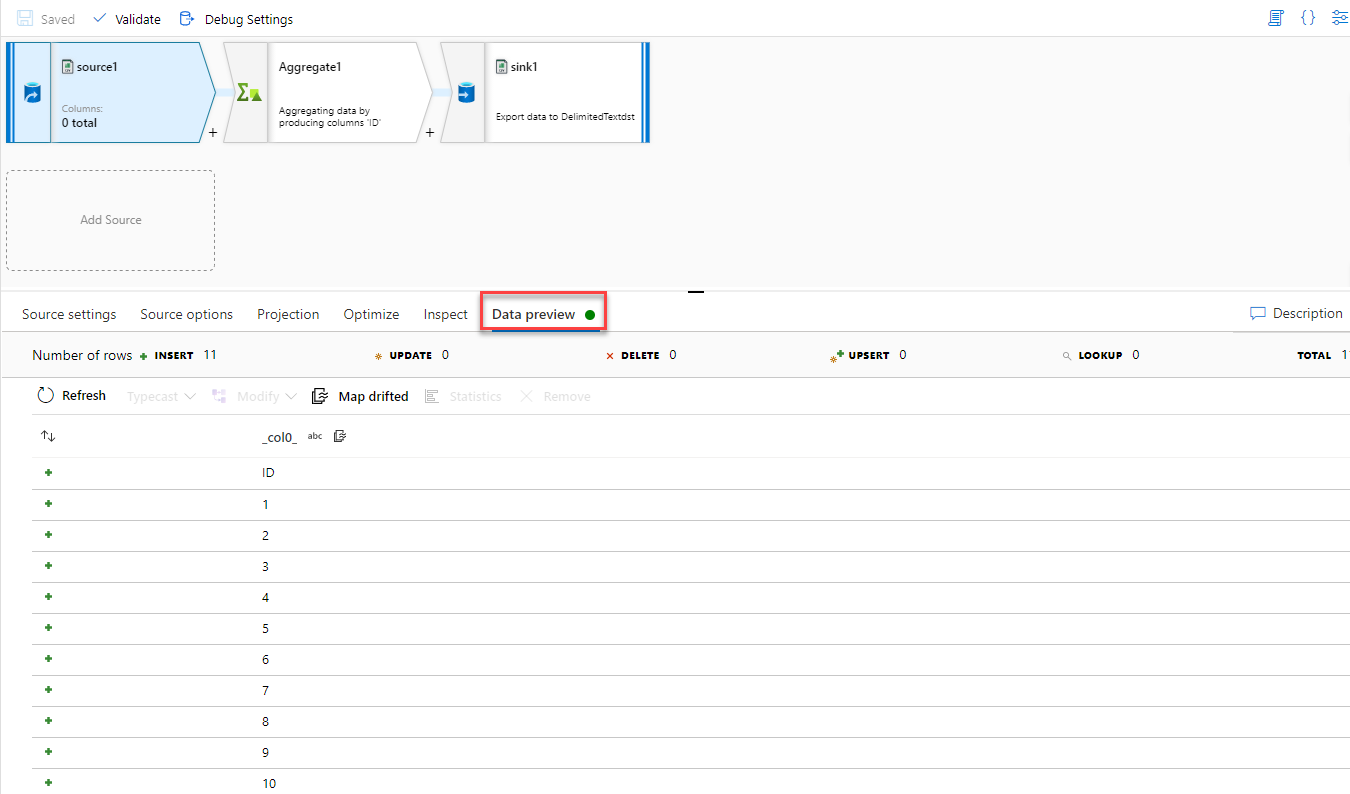Click the map drifted icon beside _col0_

coord(340,436)
